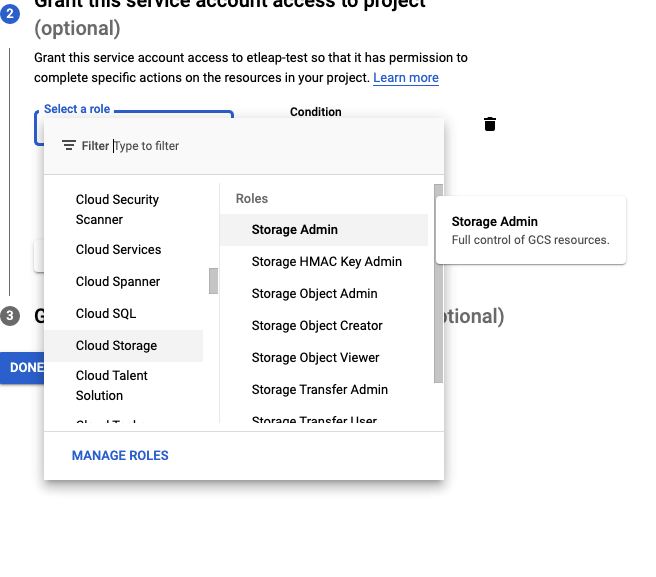Choose Storage Object Viewer role
Screen dimensions: 656x577
tap(315, 357)
